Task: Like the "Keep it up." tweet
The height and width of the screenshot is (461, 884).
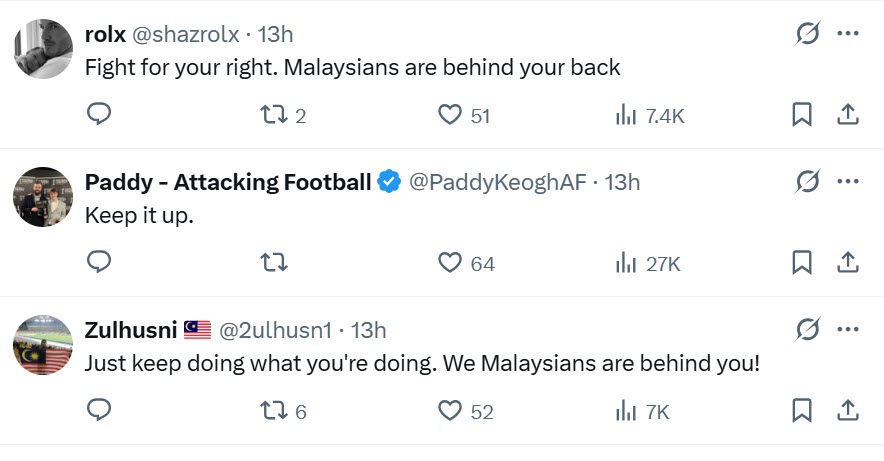Action: coord(450,263)
